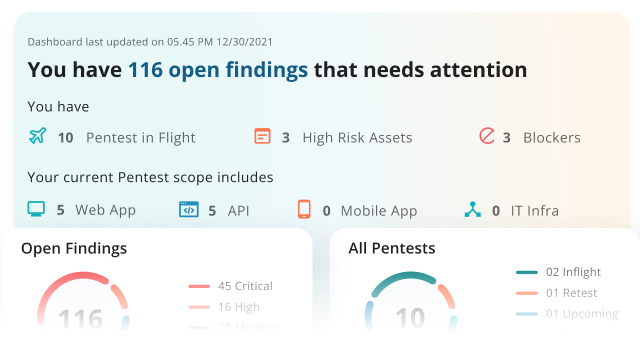The height and width of the screenshot is (364, 640).
Task: Click the 02 Inflight legend item
Action: coord(558,272)
